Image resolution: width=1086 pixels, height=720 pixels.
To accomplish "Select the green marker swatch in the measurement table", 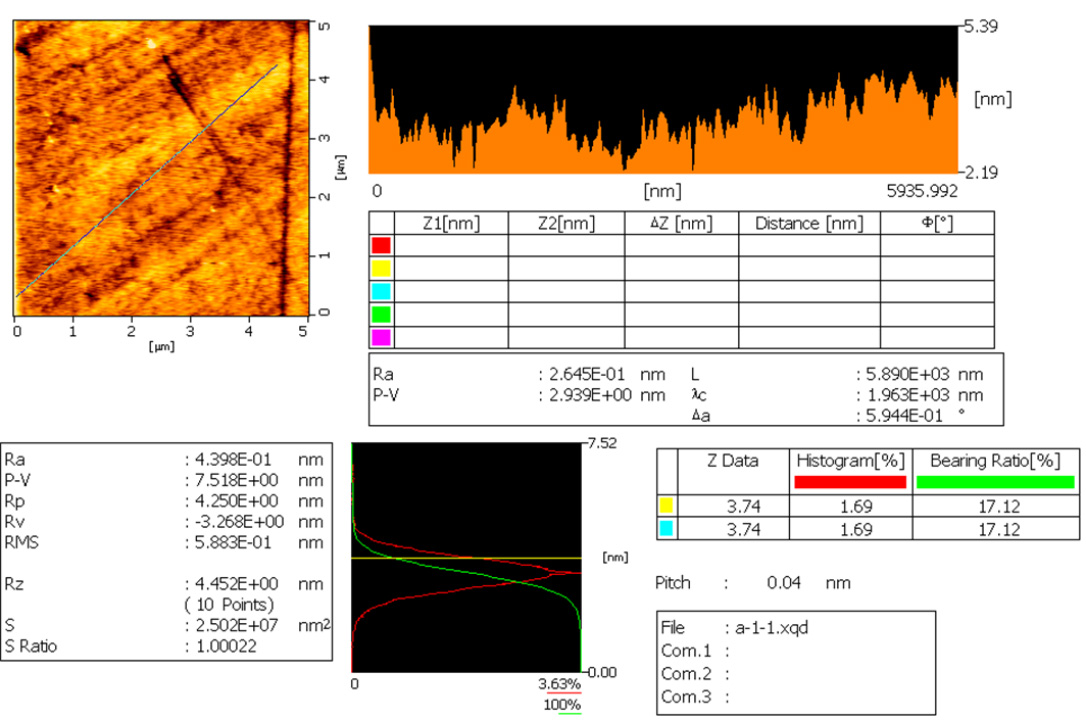I will point(381,314).
